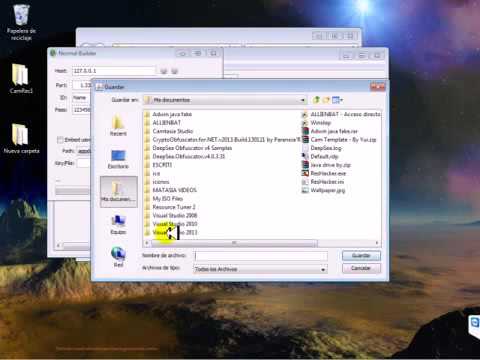Click the KeyFile field in Normal Builder

coord(84,163)
